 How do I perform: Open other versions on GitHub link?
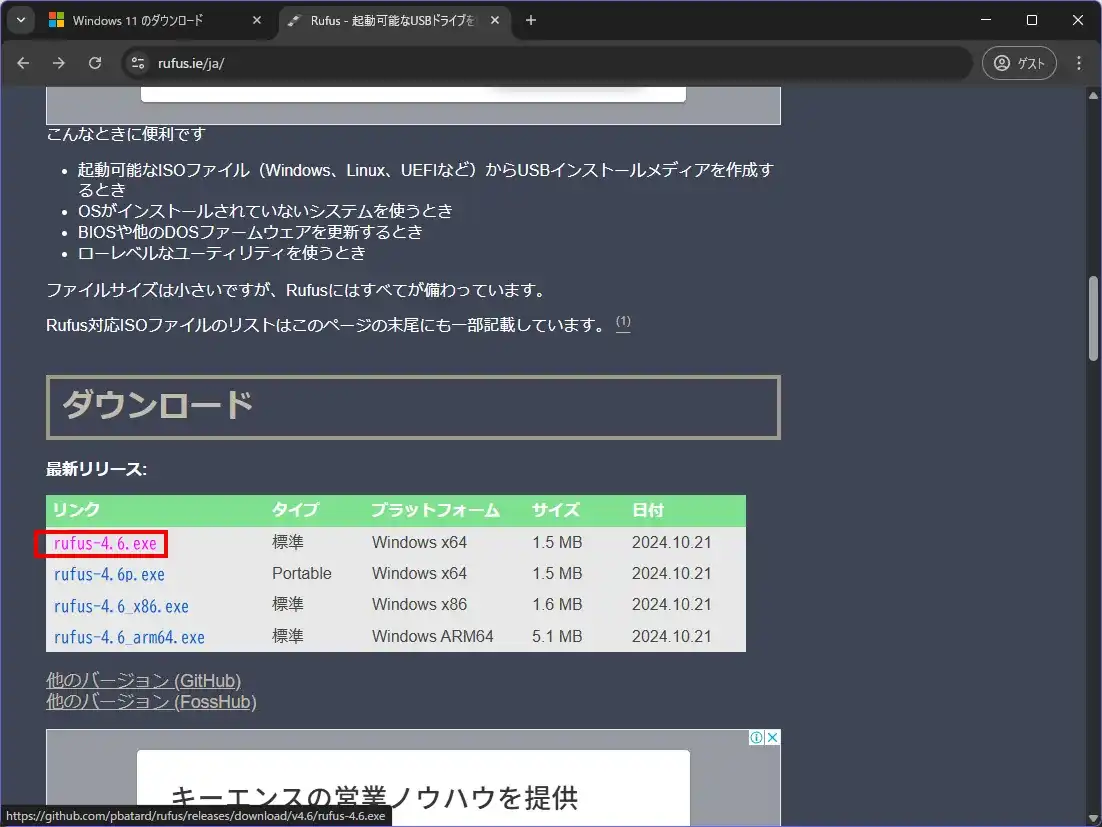pos(143,681)
